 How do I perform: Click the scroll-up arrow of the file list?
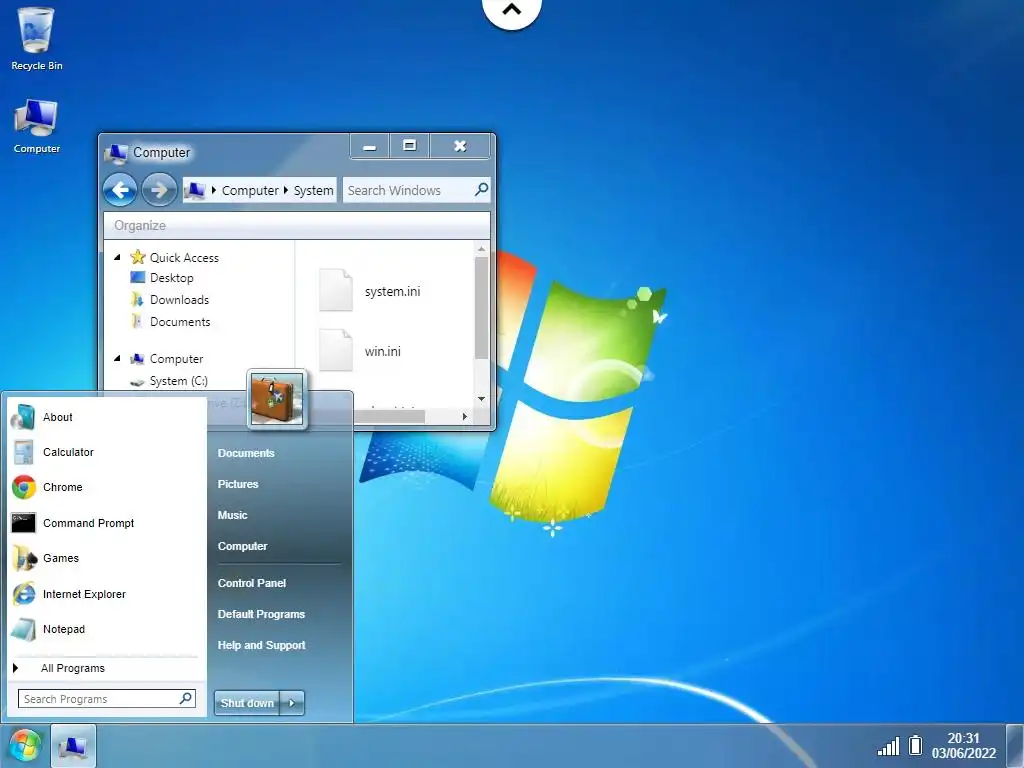[481, 249]
